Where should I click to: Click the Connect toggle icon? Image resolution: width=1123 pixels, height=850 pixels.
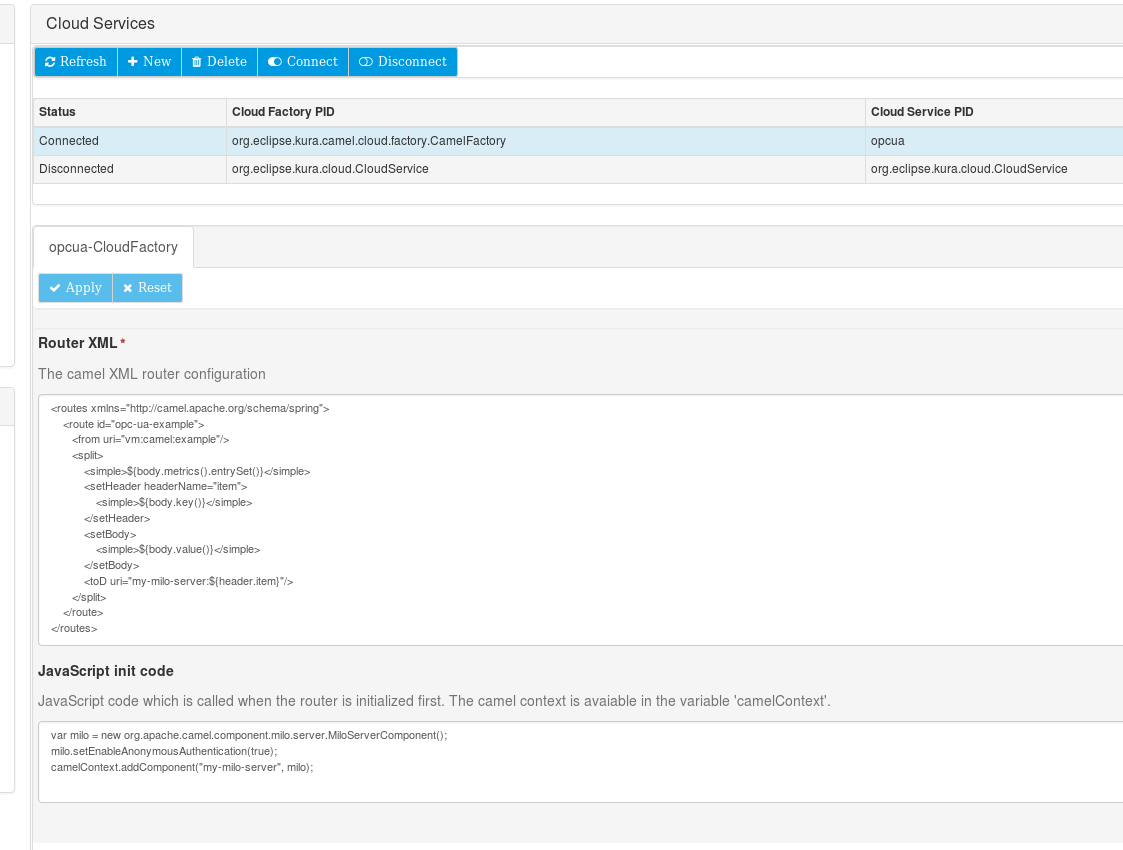click(275, 62)
